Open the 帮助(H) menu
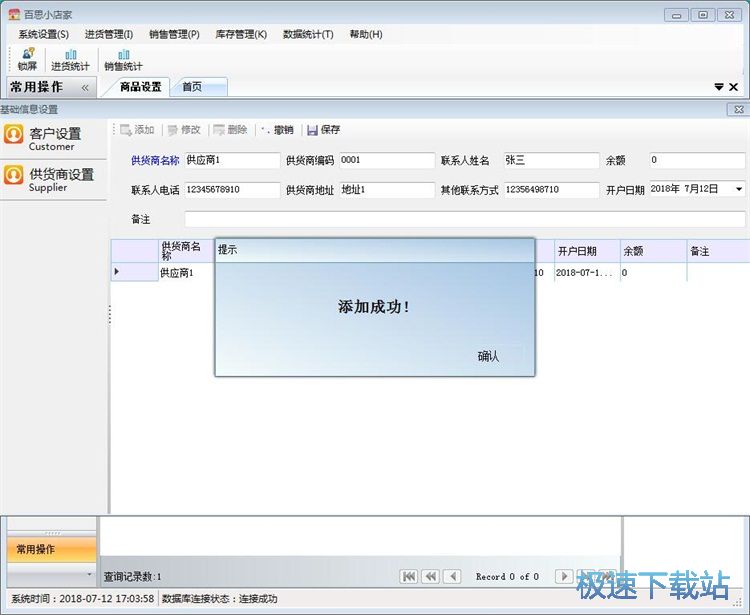The height and width of the screenshot is (615, 750). [x=366, y=34]
